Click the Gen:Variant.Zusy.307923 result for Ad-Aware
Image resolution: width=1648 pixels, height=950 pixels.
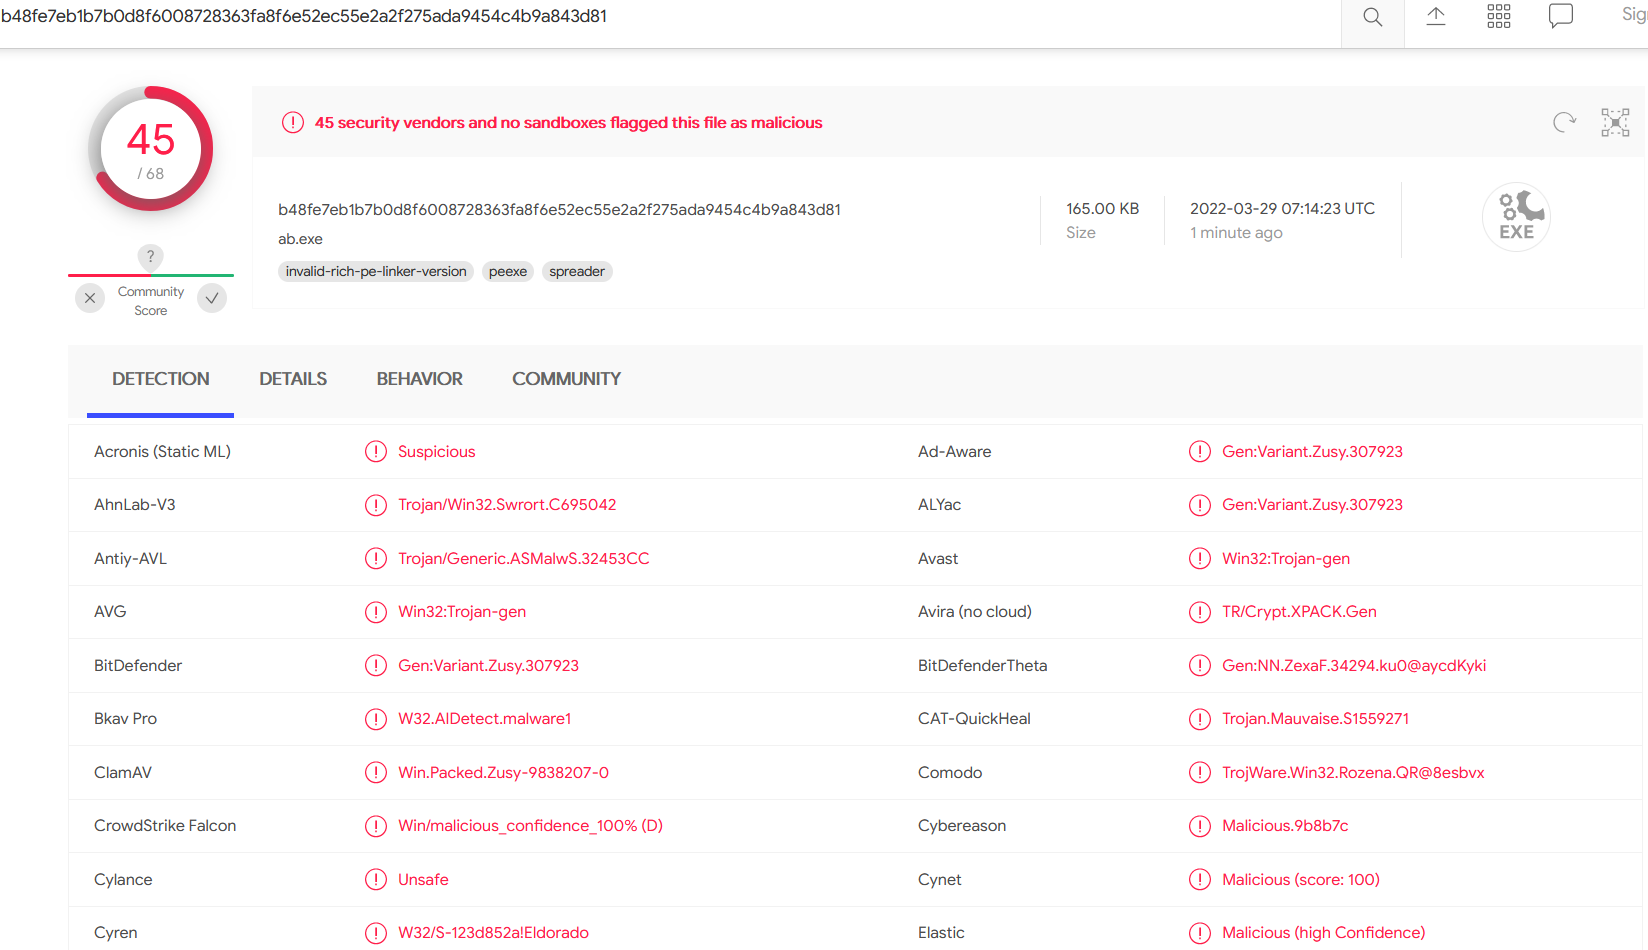pos(1313,452)
